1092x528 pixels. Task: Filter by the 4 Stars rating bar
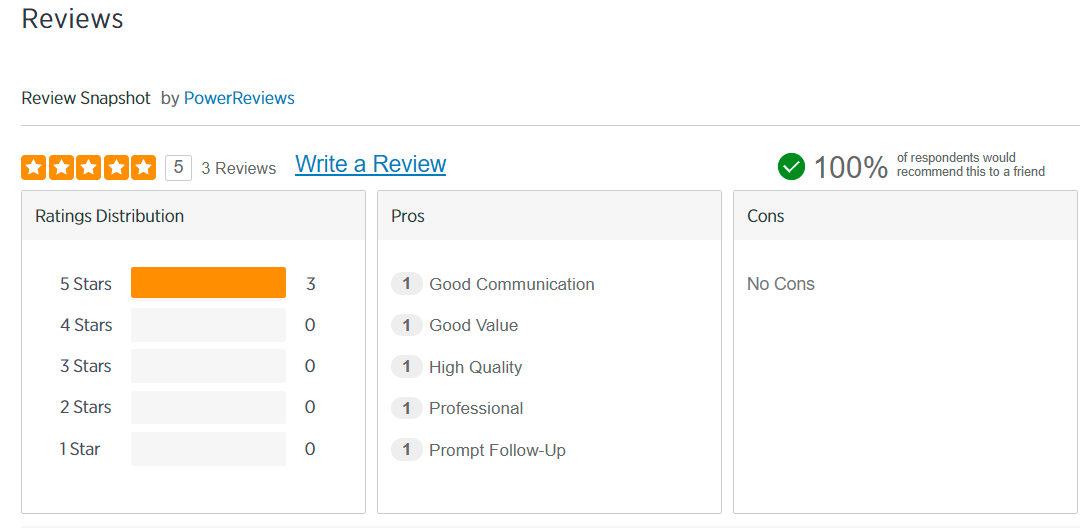click(x=208, y=325)
